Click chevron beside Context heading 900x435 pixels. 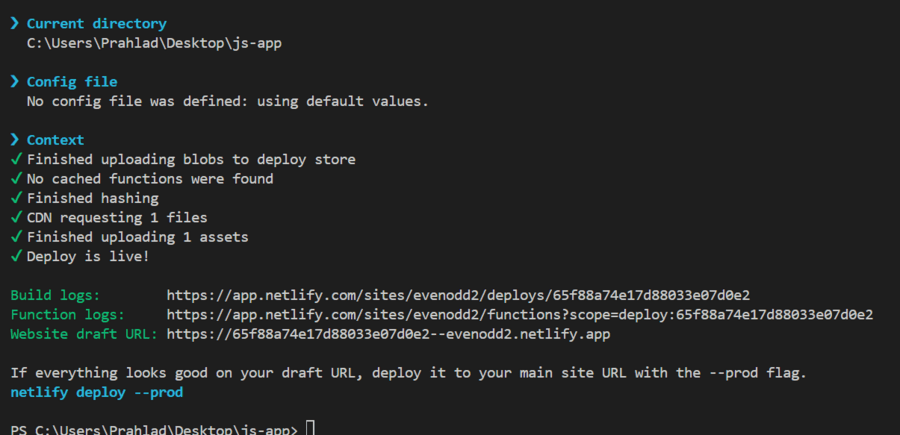(15, 140)
